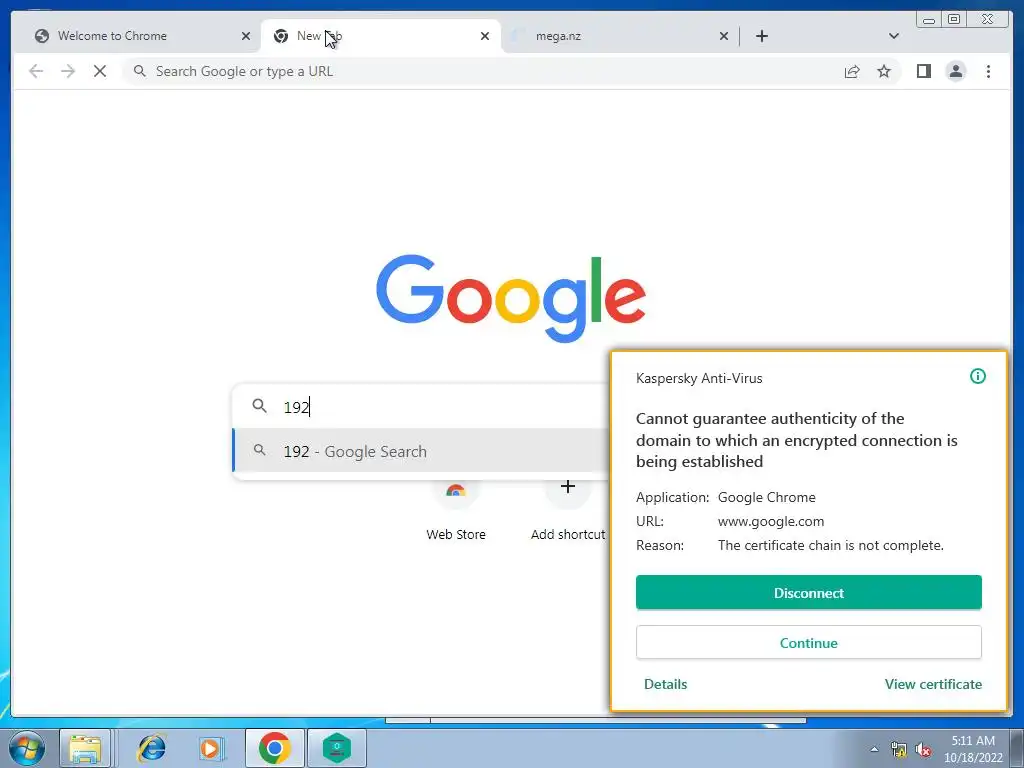The width and height of the screenshot is (1024, 768).
Task: Click the 'Google Chrome' application value
Action: [767, 497]
